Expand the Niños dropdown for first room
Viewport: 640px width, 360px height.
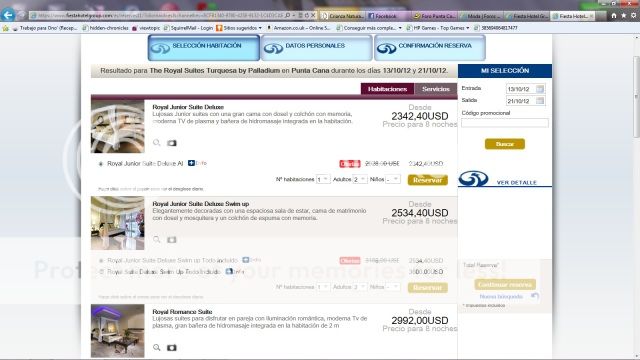[x=393, y=179]
